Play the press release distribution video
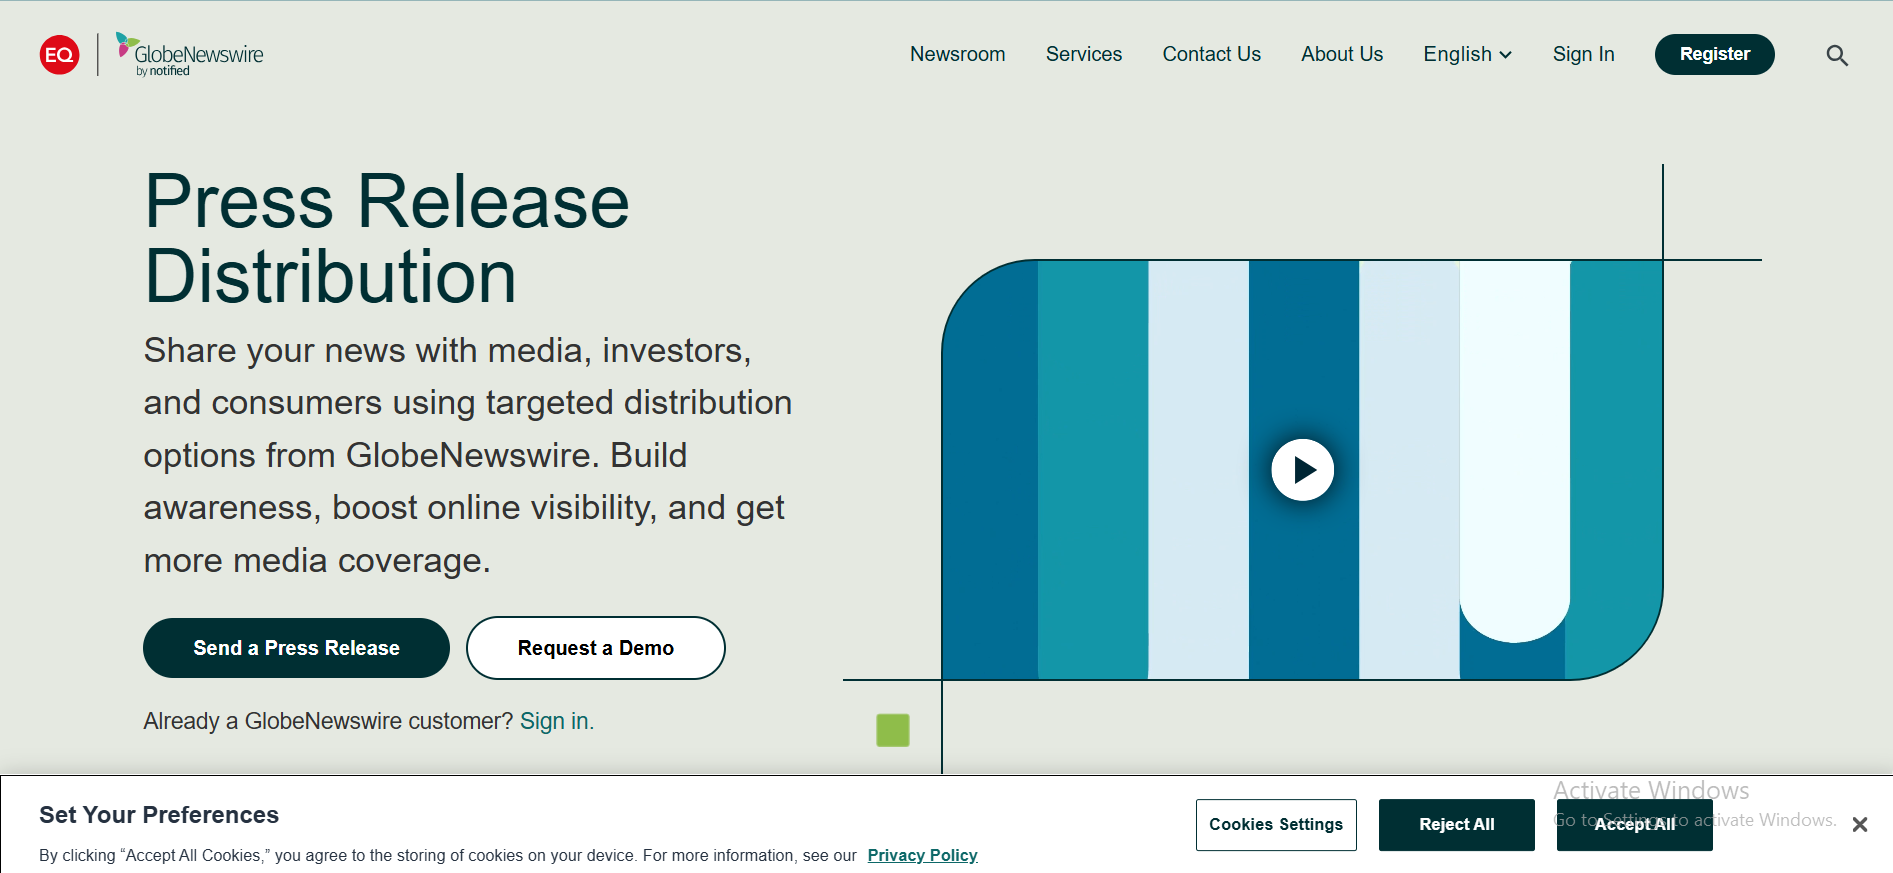 pyautogui.click(x=1302, y=470)
